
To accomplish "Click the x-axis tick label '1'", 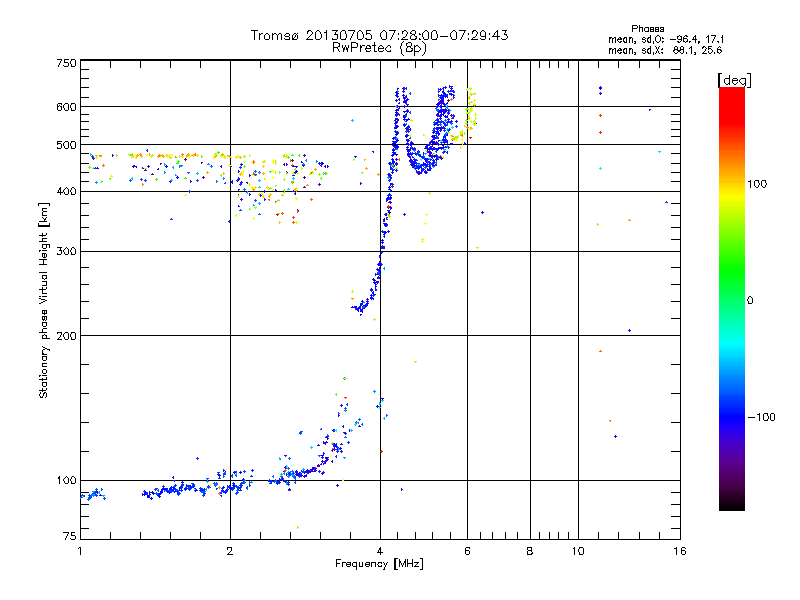I will click(80, 551).
